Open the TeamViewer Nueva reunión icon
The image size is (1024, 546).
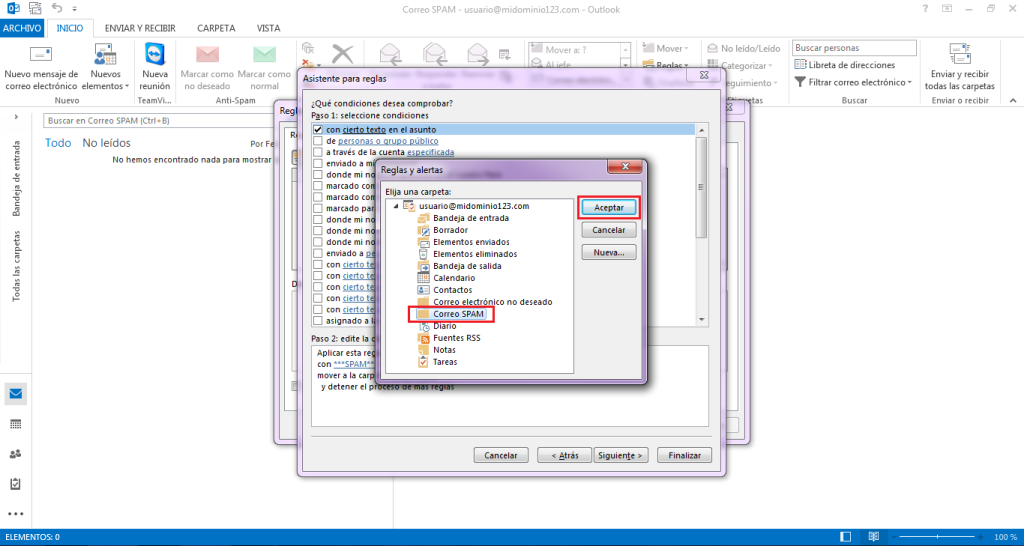pyautogui.click(x=155, y=54)
